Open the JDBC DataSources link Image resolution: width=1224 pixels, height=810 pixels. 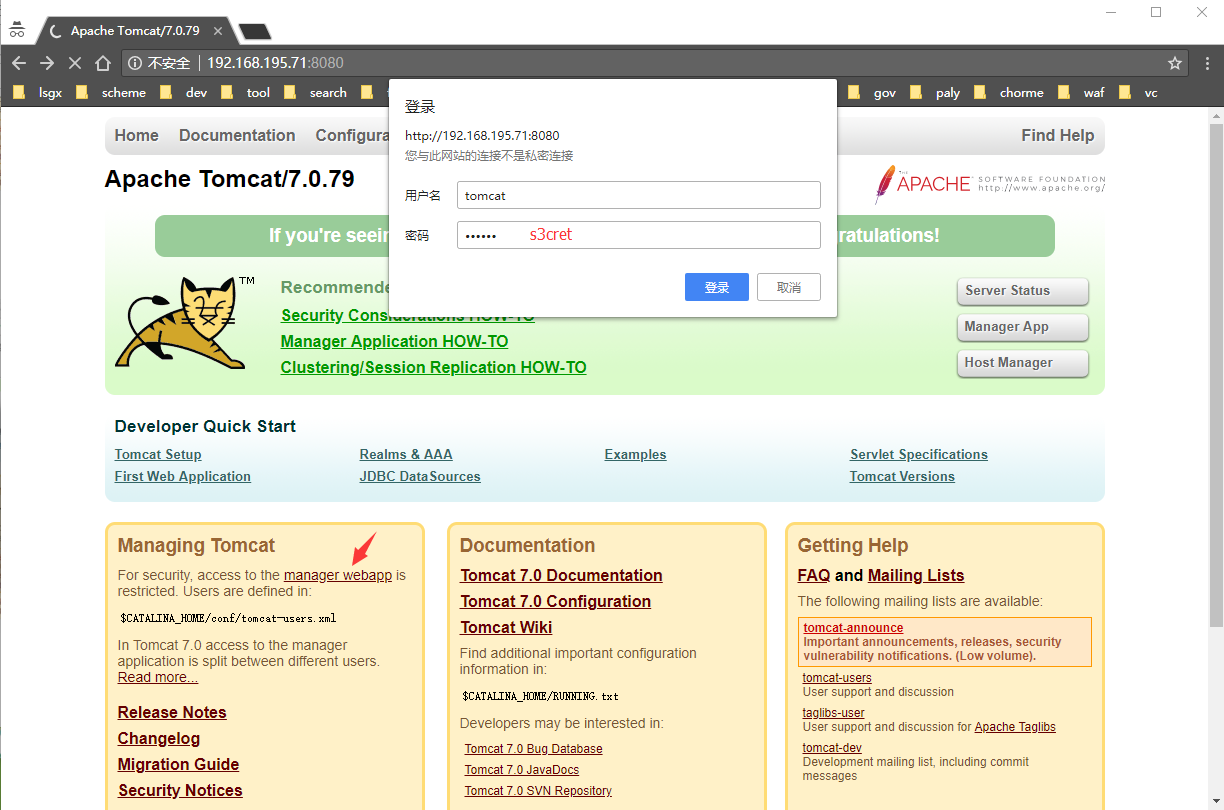[420, 476]
